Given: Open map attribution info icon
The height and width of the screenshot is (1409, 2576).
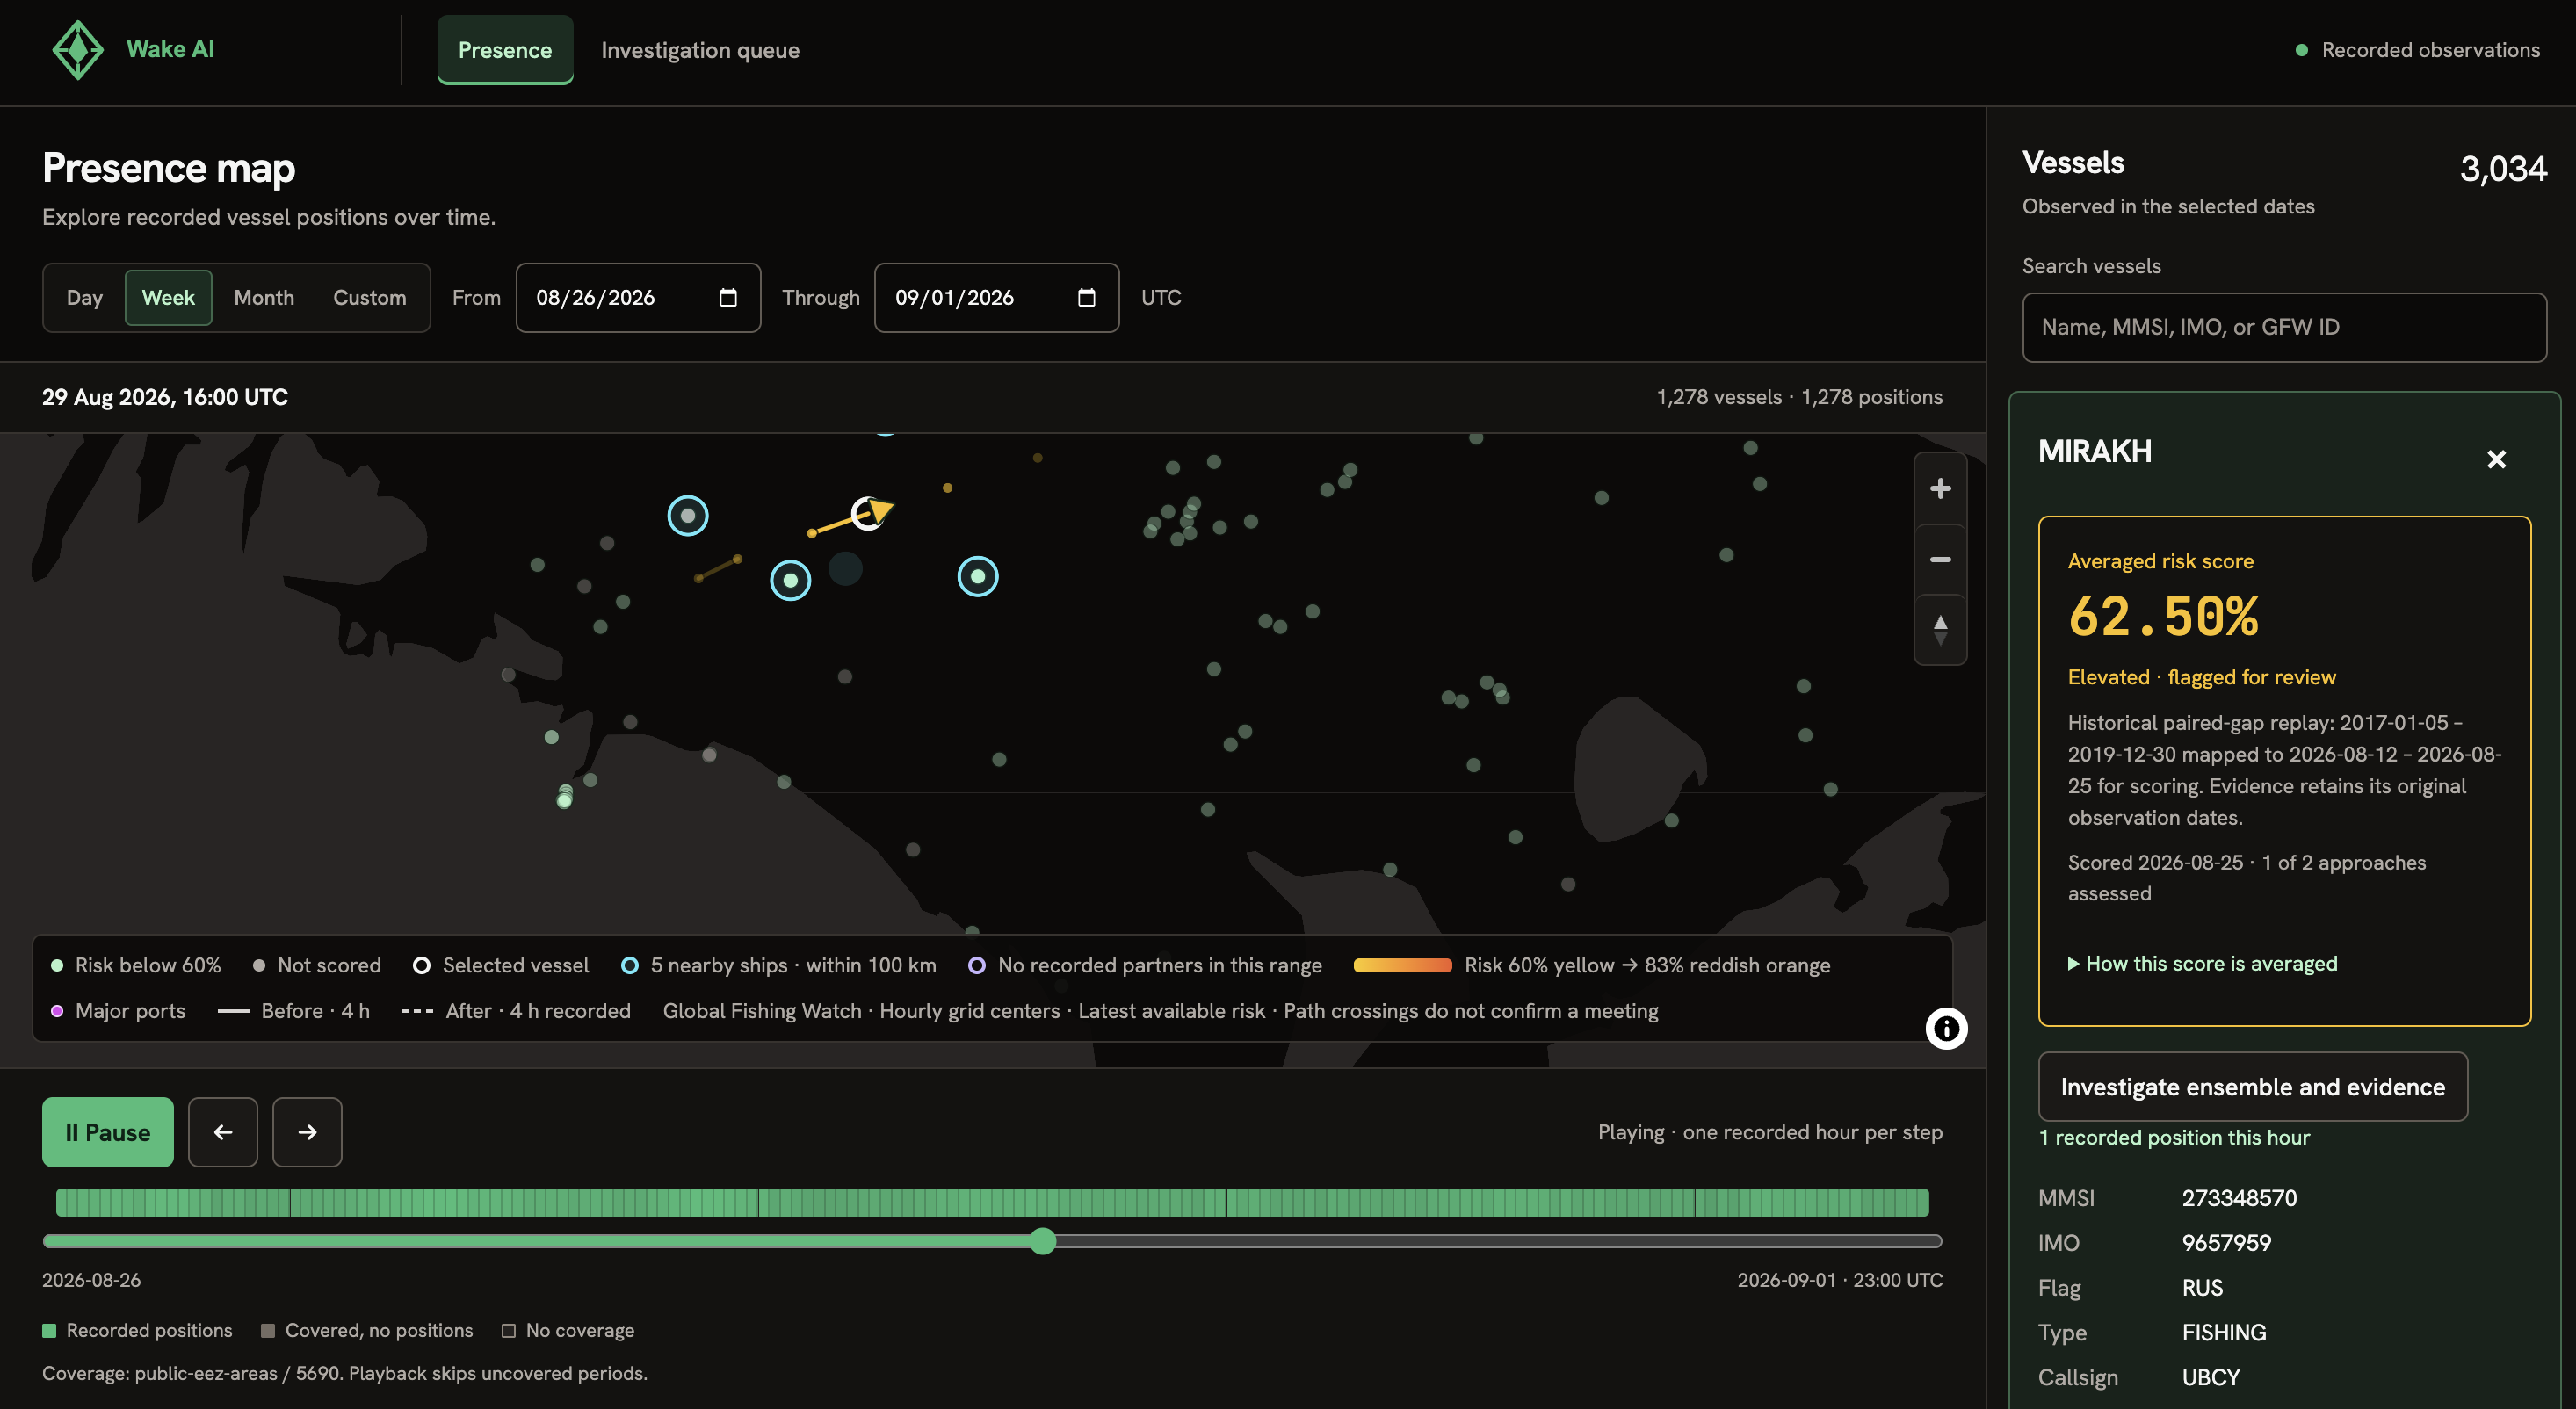Looking at the screenshot, I should click(1946, 1028).
